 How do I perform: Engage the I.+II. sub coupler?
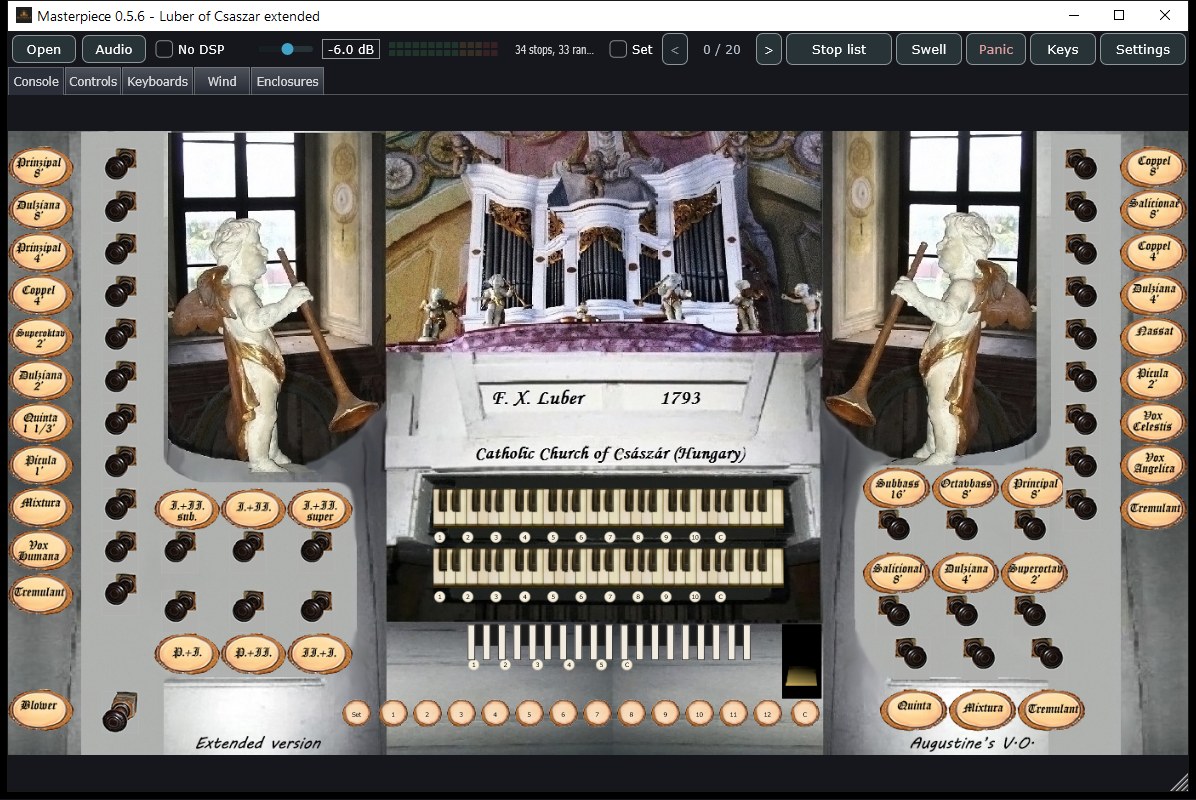(187, 510)
